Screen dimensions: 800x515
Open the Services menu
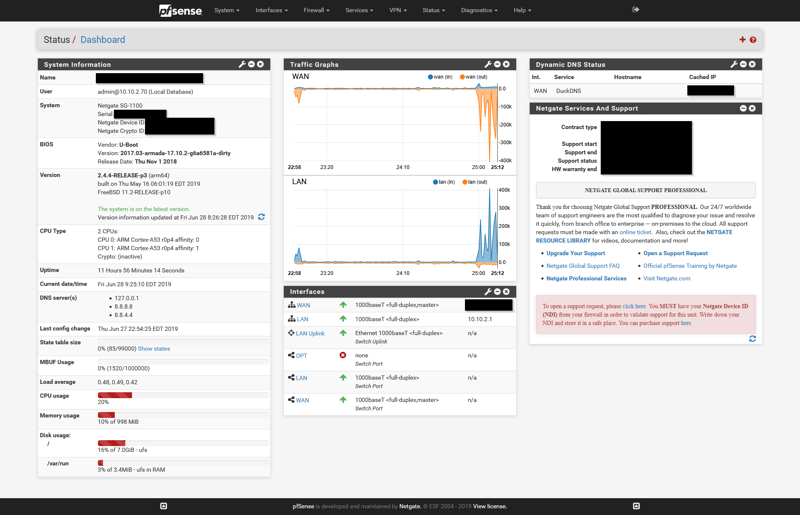click(359, 10)
